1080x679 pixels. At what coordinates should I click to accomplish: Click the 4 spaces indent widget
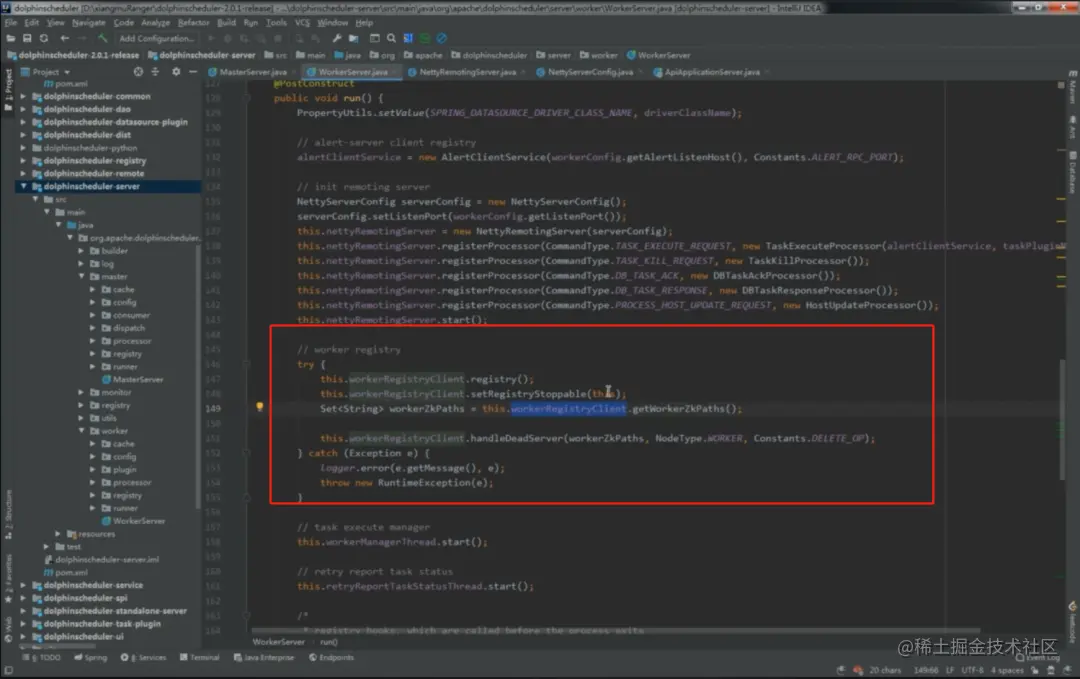point(1007,670)
